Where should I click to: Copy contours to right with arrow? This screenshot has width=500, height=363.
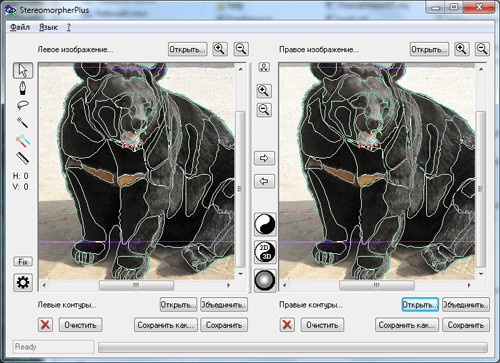coord(264,158)
